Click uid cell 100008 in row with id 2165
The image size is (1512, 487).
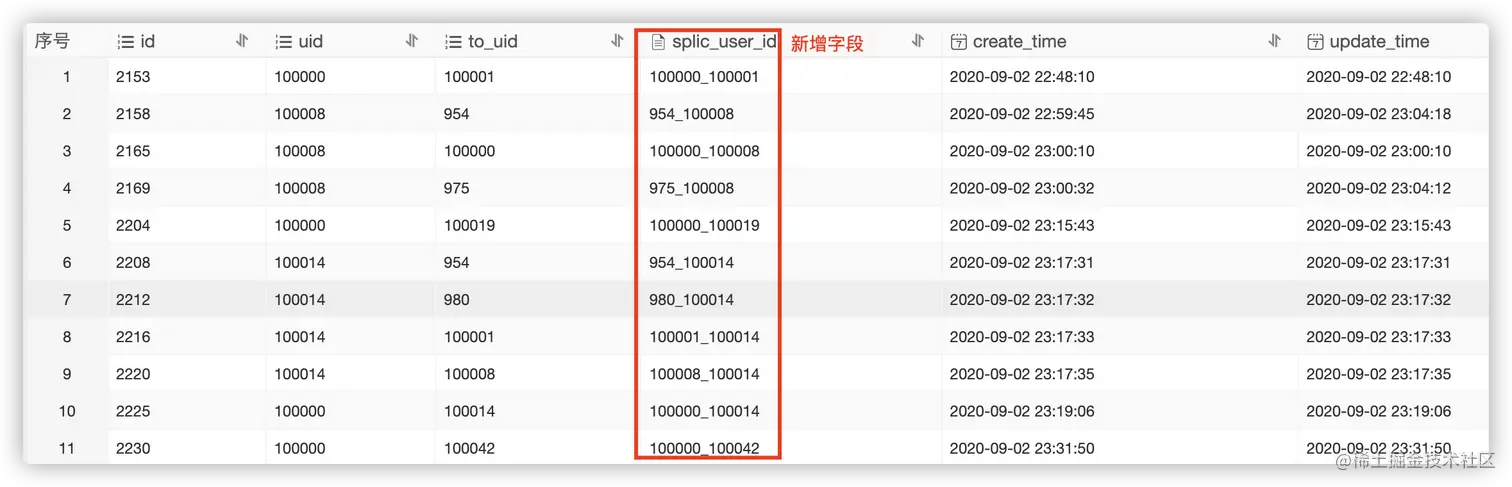[x=300, y=151]
